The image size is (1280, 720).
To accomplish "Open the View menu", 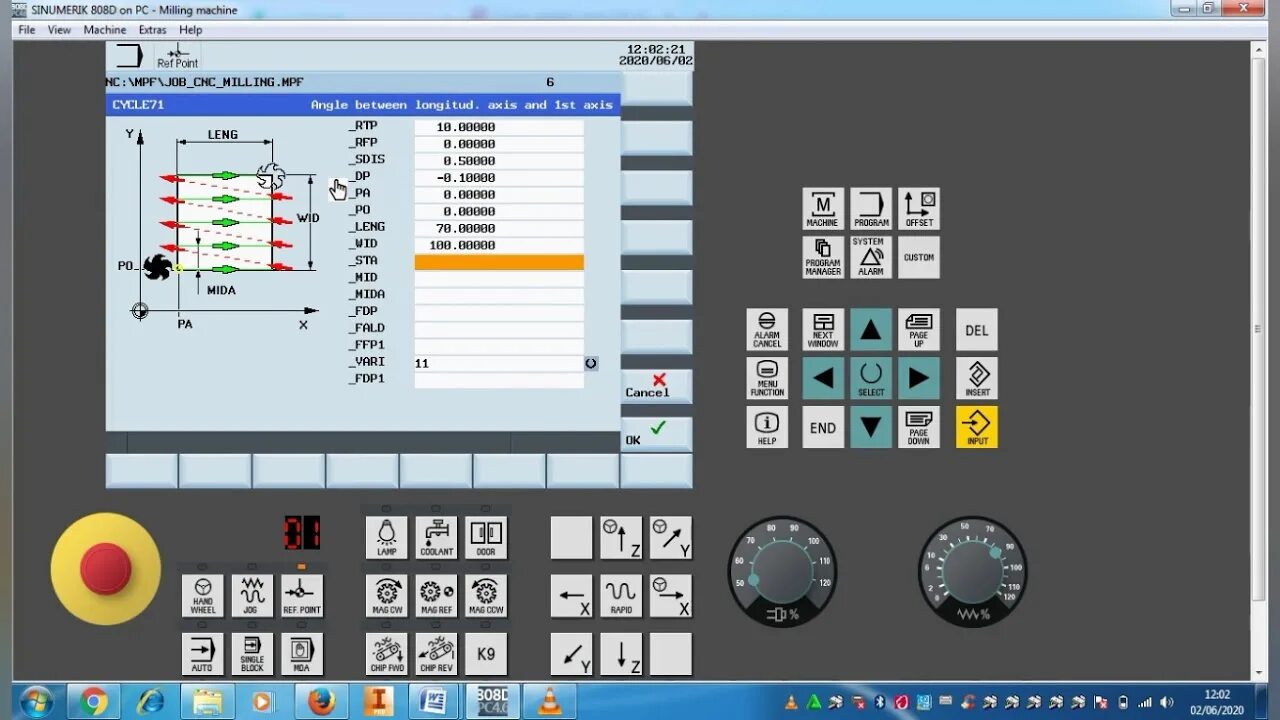I will (x=60, y=30).
